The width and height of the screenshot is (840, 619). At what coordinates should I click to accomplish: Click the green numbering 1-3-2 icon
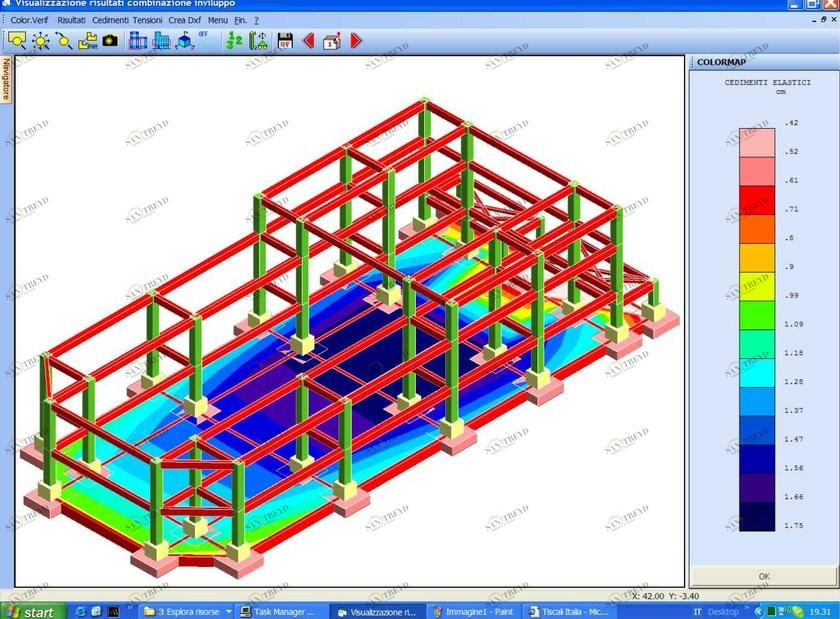coord(235,40)
